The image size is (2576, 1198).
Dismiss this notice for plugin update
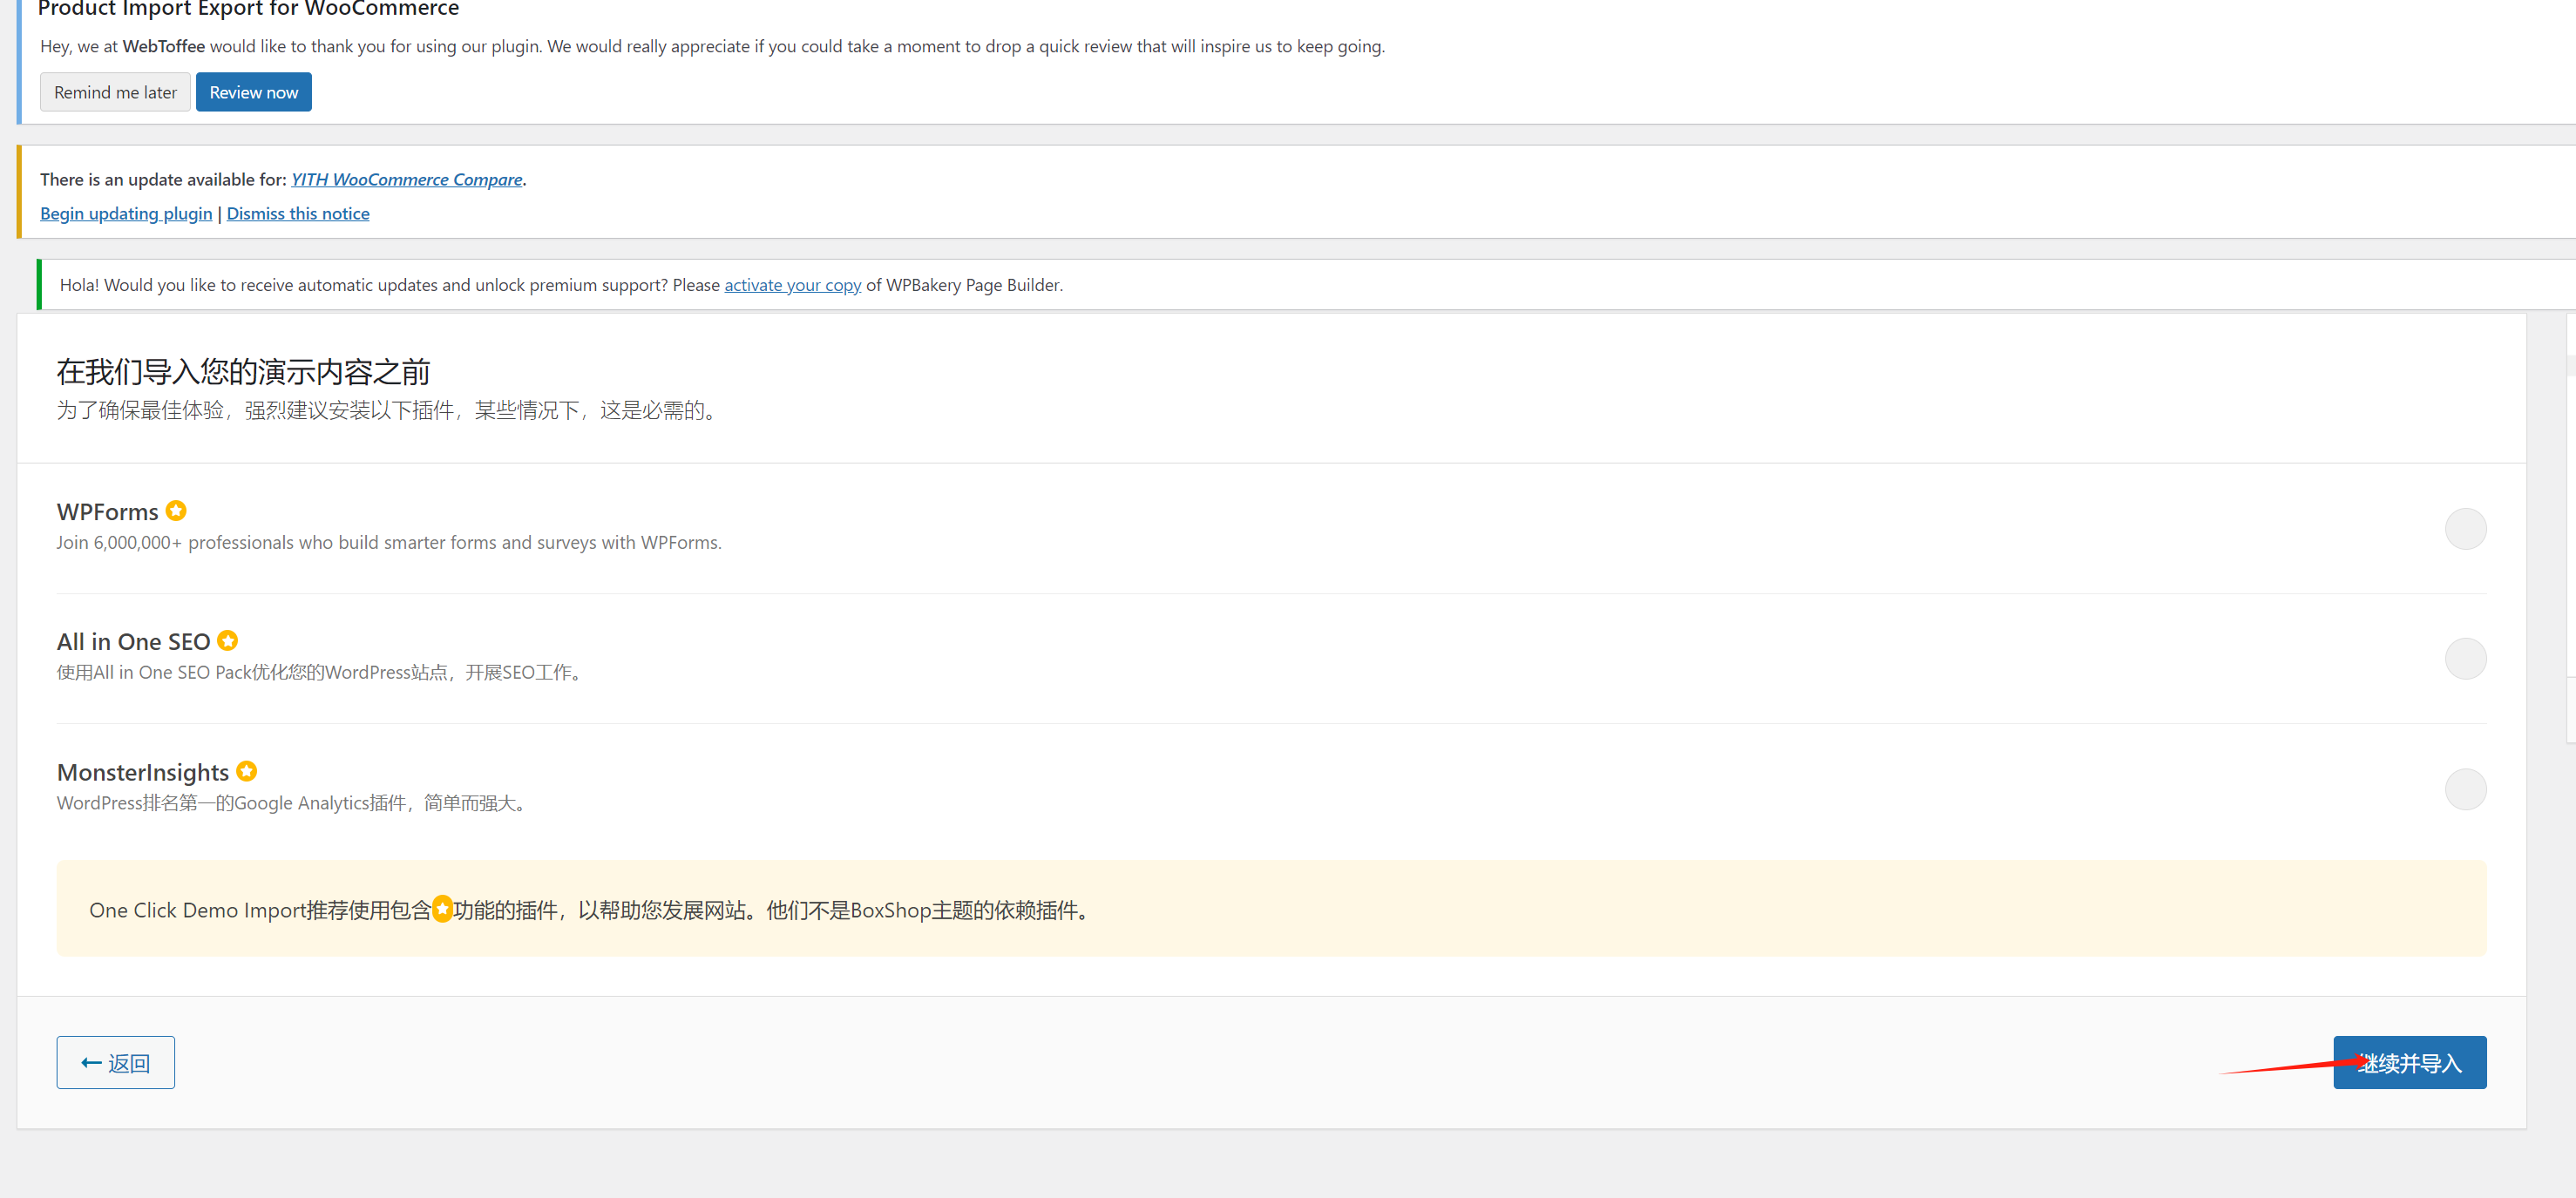(298, 213)
